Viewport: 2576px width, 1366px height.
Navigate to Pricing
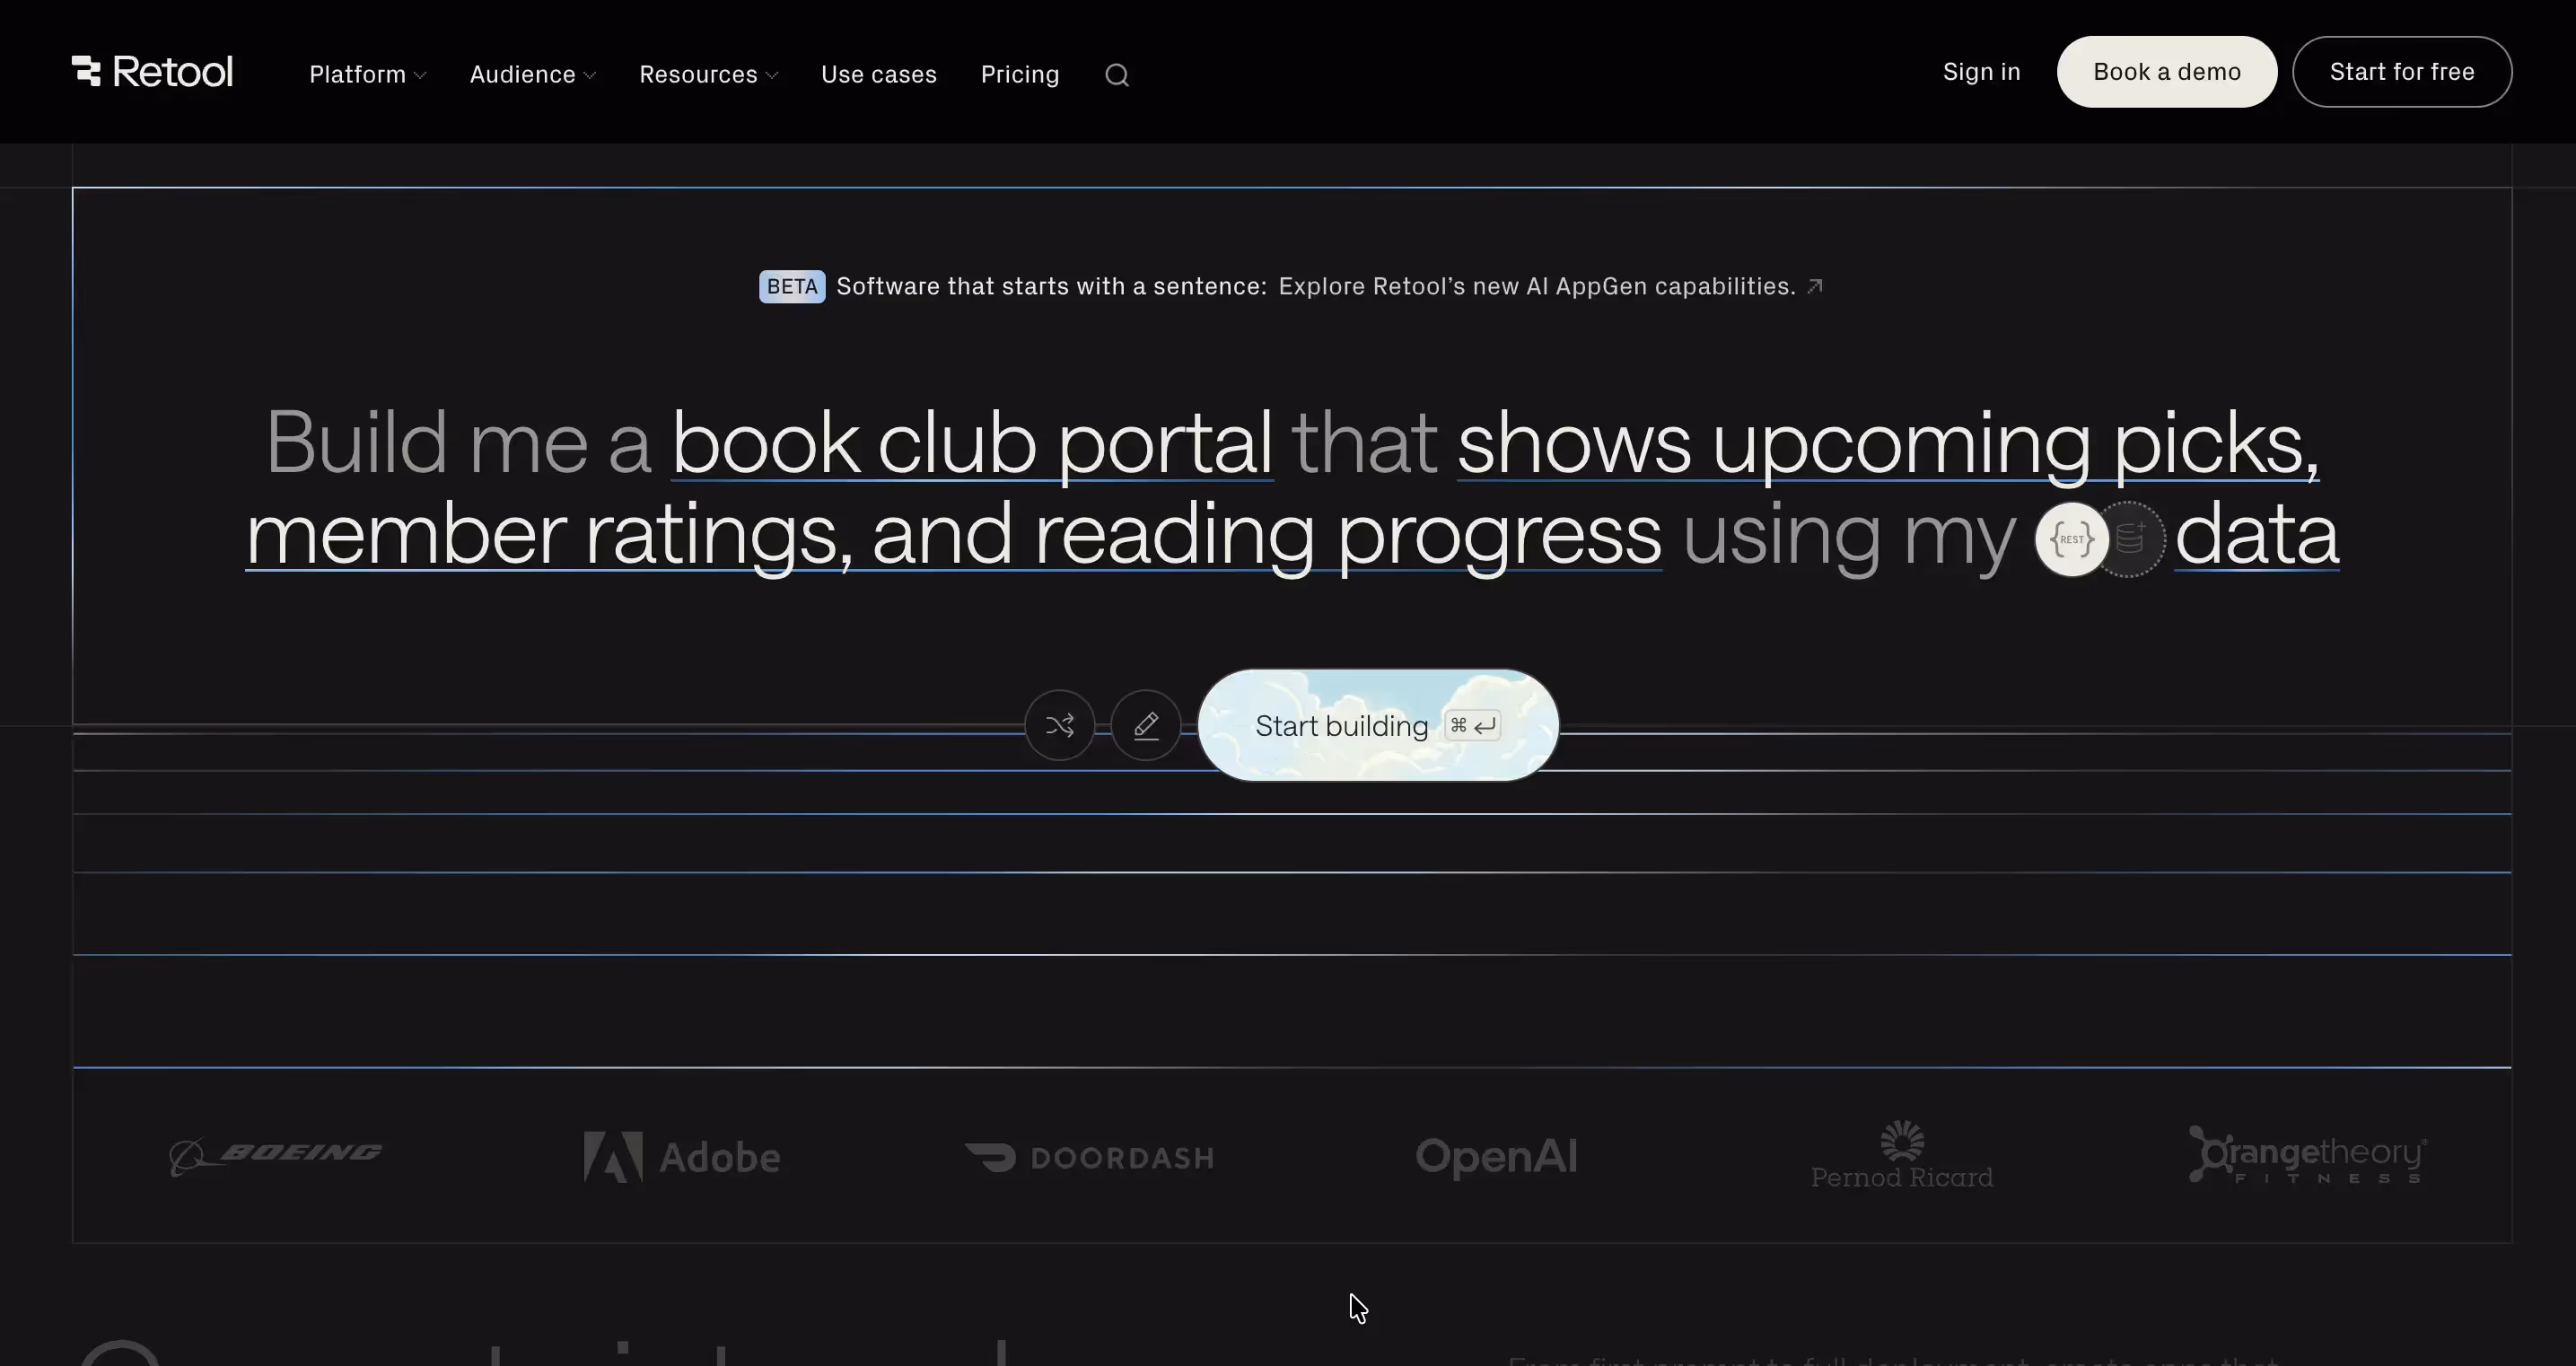click(1019, 74)
